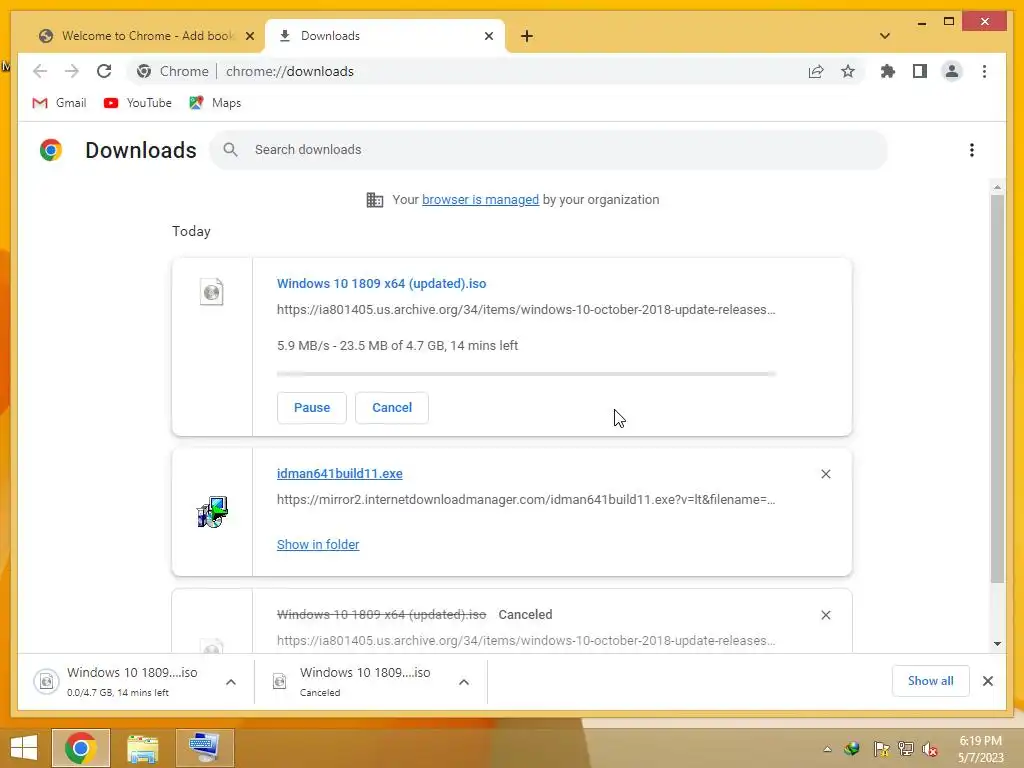
Task: Open the Windows Start button
Action: click(24, 748)
